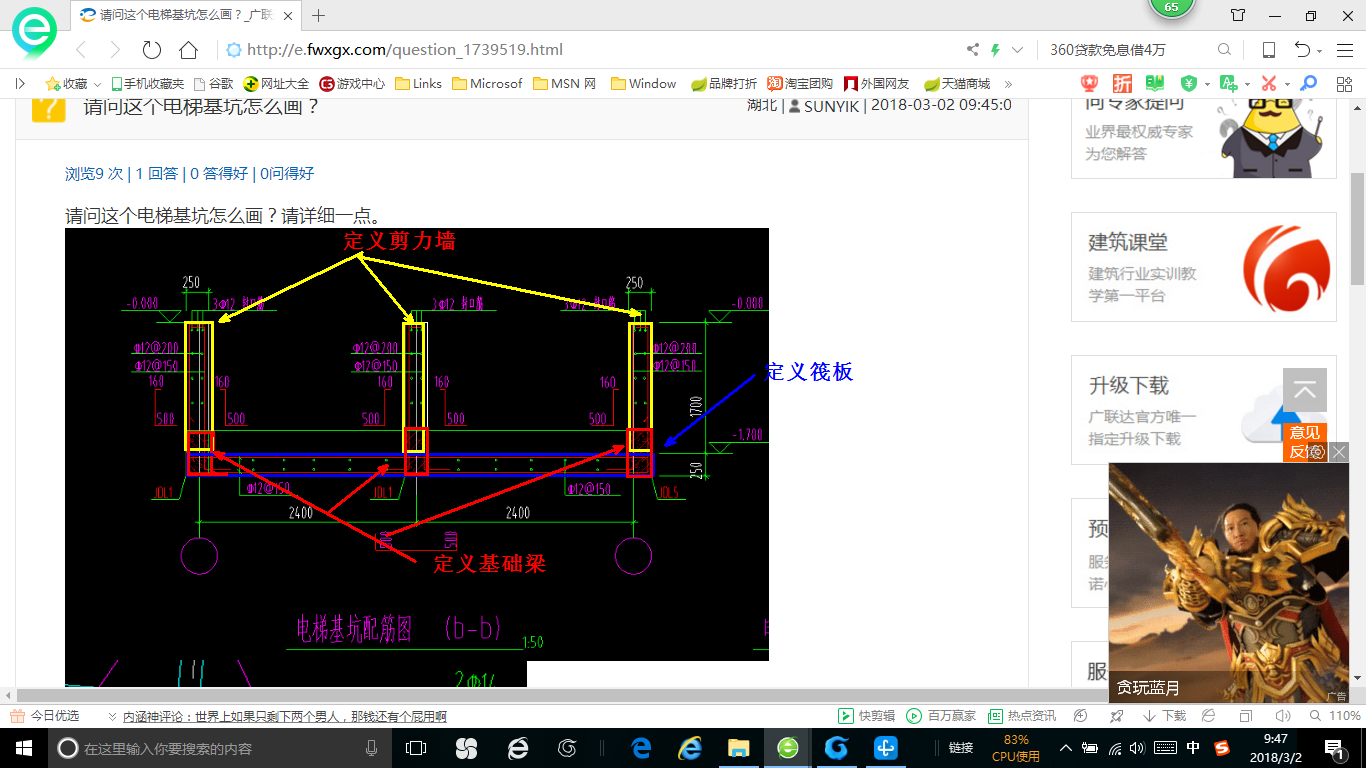Click the orange 意见反馈 feedback button

[x=1305, y=442]
